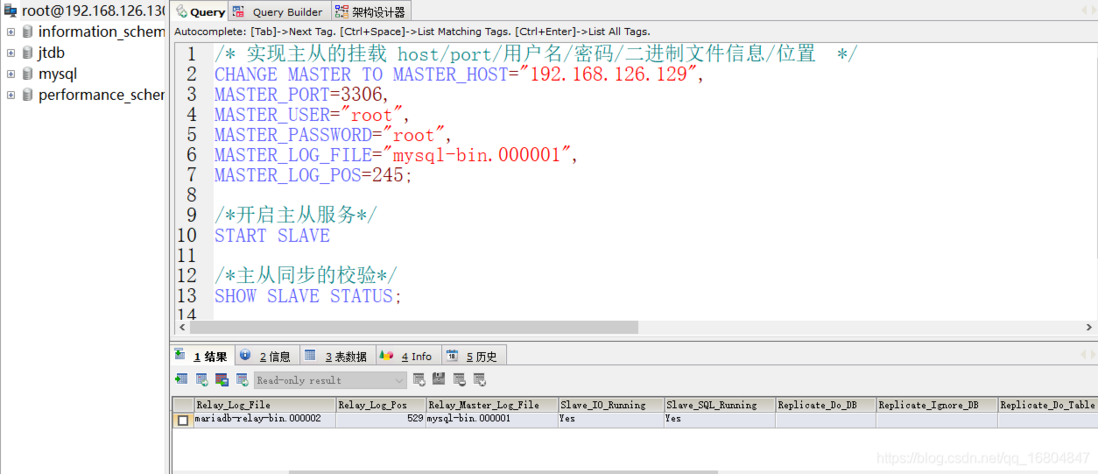Click the MASTER_PORT=3306 line

click(301, 95)
